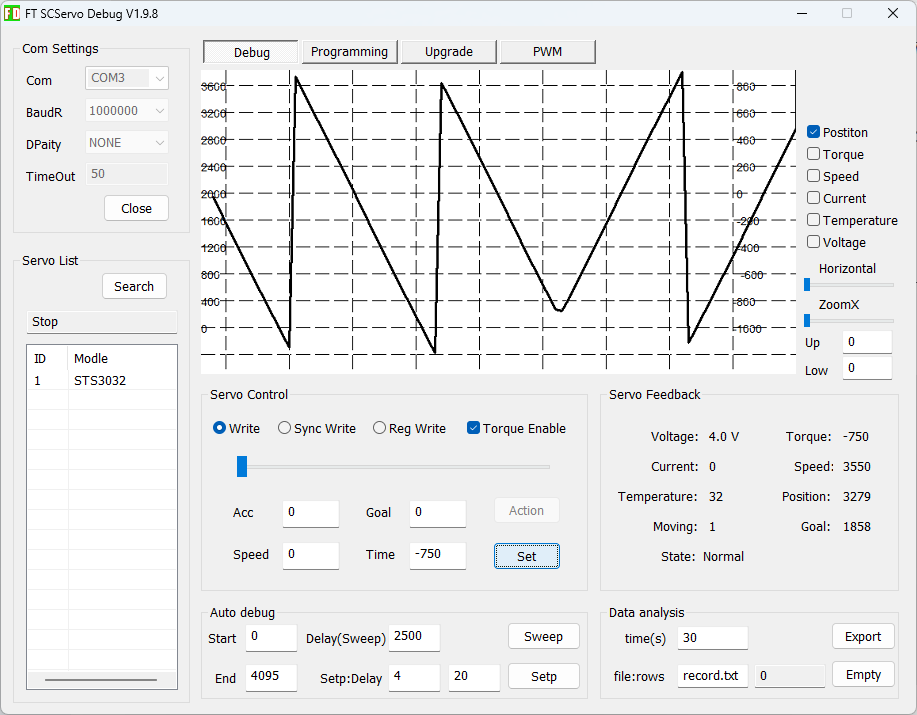The image size is (917, 715).
Task: Click the Sweep button
Action: click(x=543, y=637)
